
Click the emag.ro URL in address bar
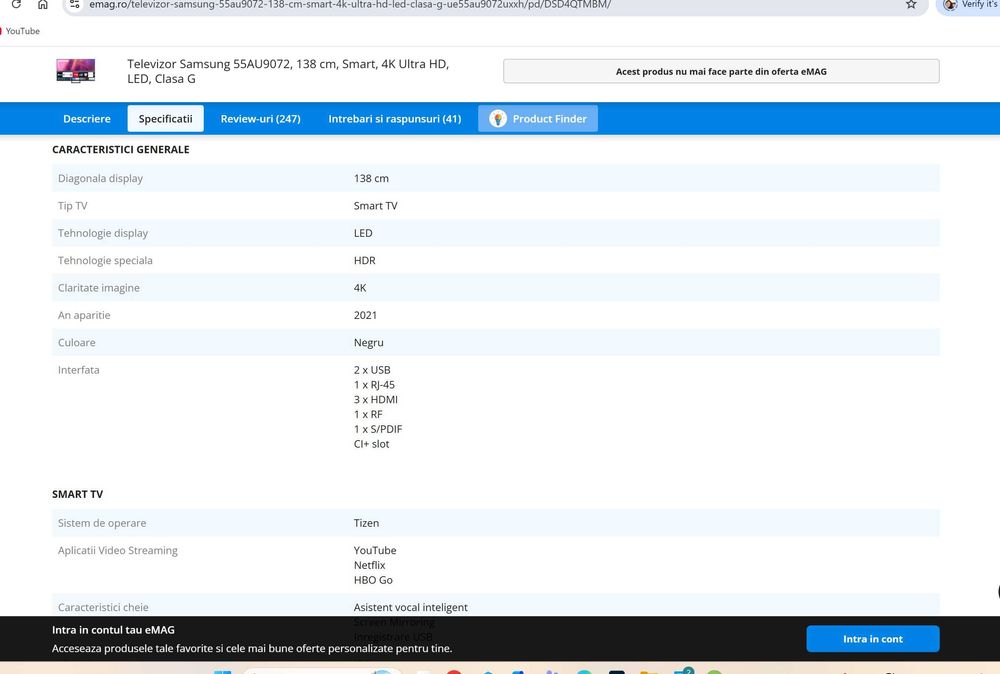point(349,4)
